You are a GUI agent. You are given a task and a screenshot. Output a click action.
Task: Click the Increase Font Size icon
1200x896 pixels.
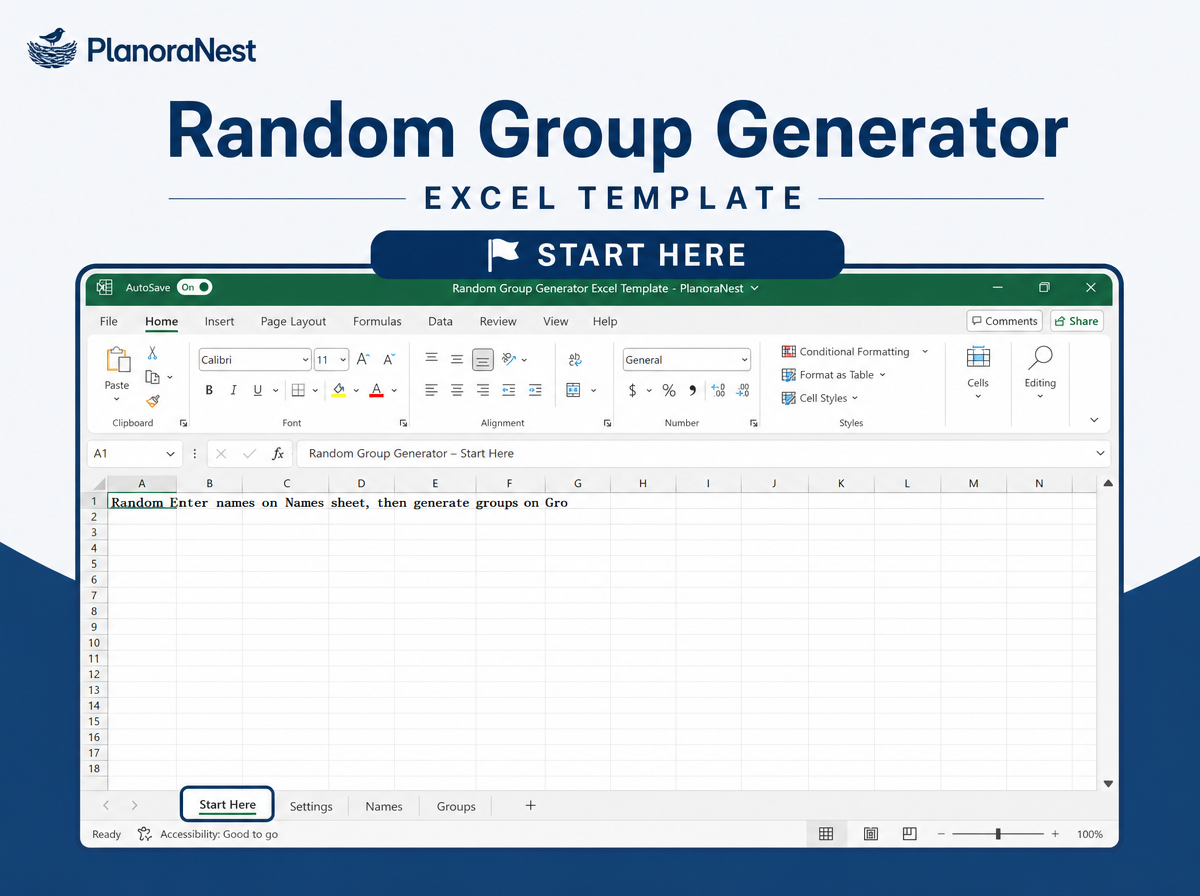click(364, 359)
